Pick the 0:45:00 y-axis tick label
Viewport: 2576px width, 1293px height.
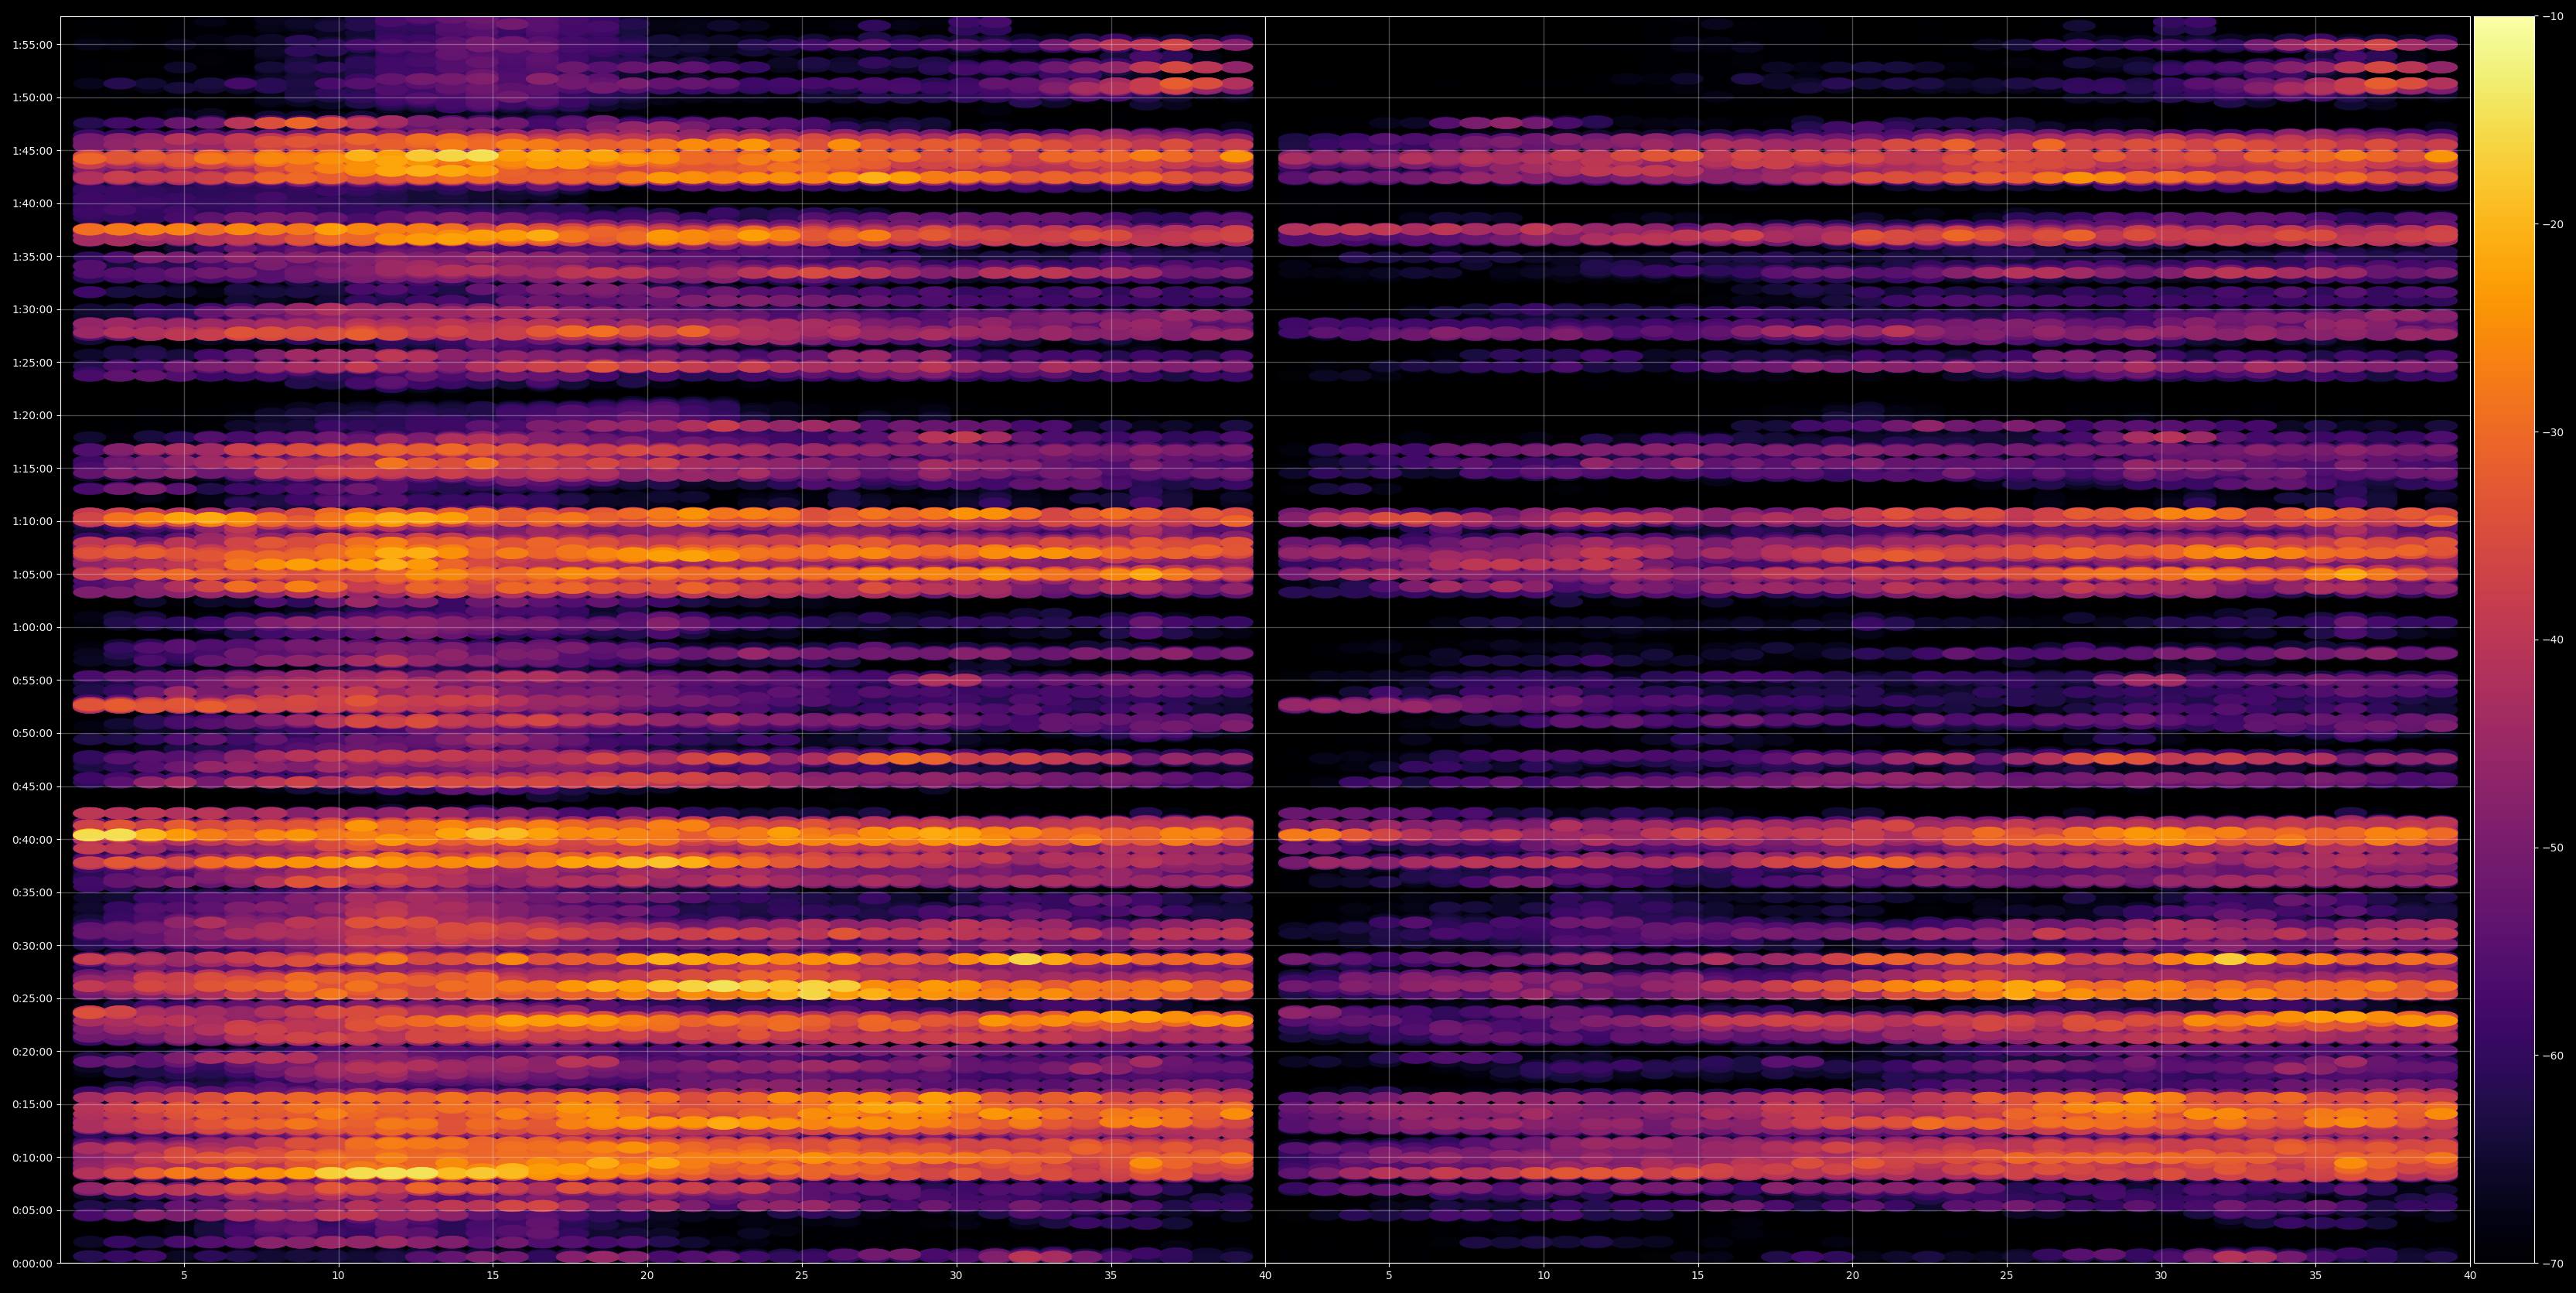pyautogui.click(x=32, y=786)
